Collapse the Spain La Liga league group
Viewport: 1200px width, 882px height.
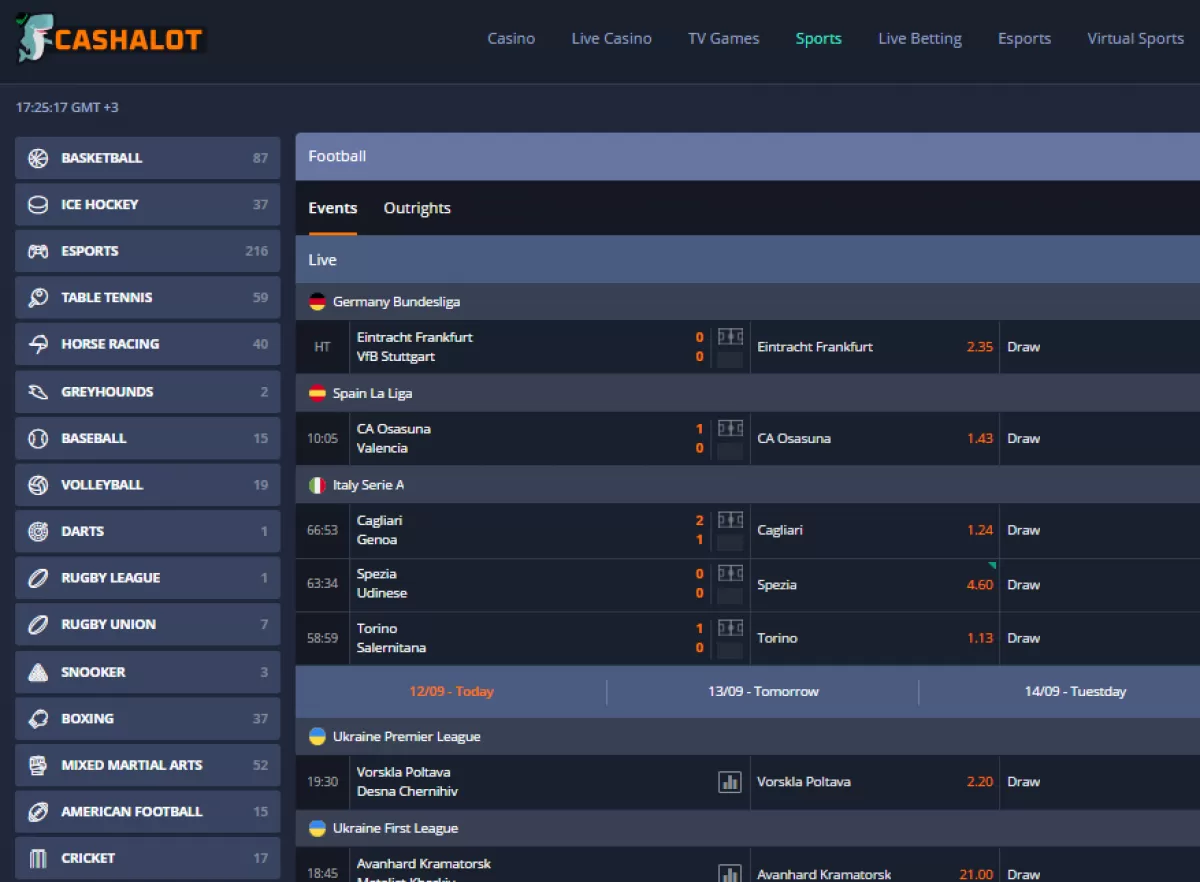748,393
